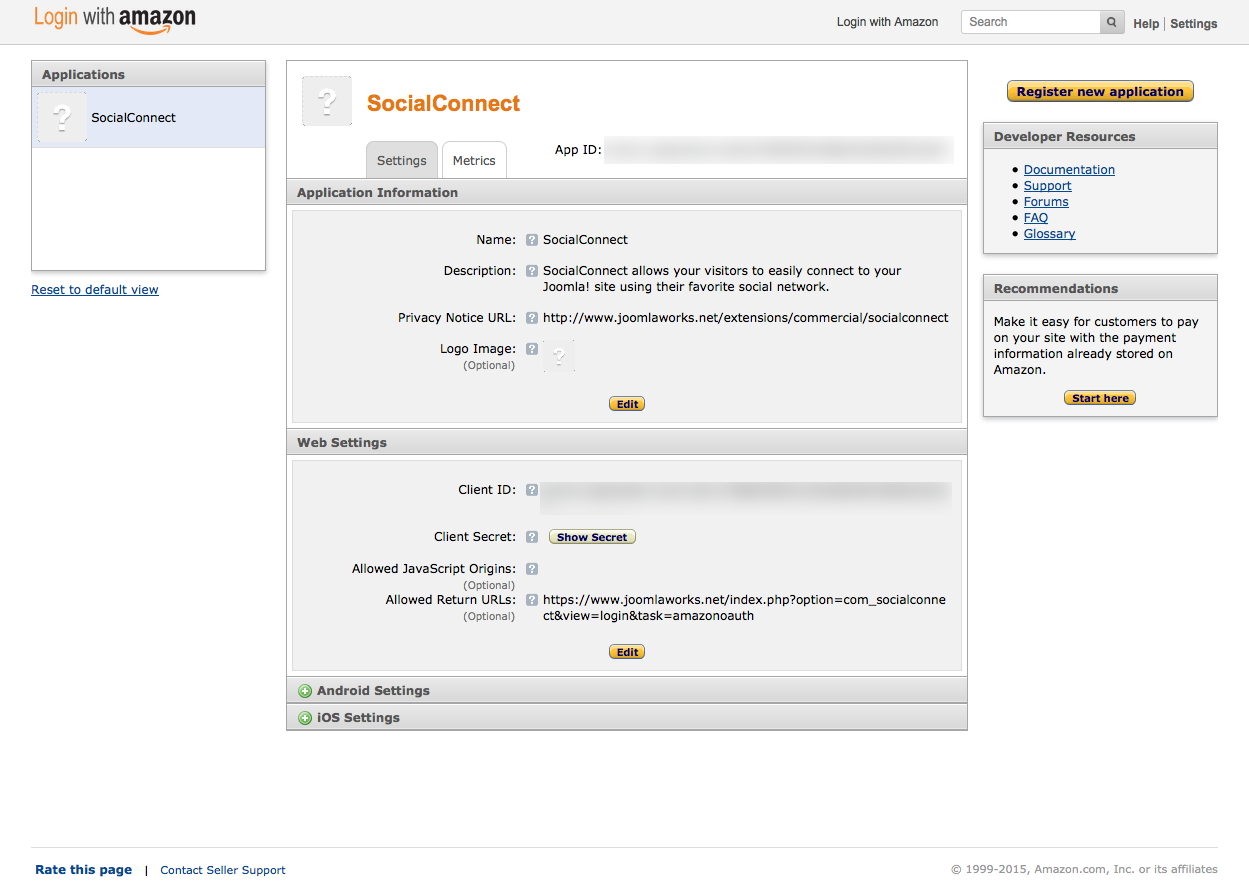Click the Developer Resources panel header
1249x892 pixels.
point(1100,137)
